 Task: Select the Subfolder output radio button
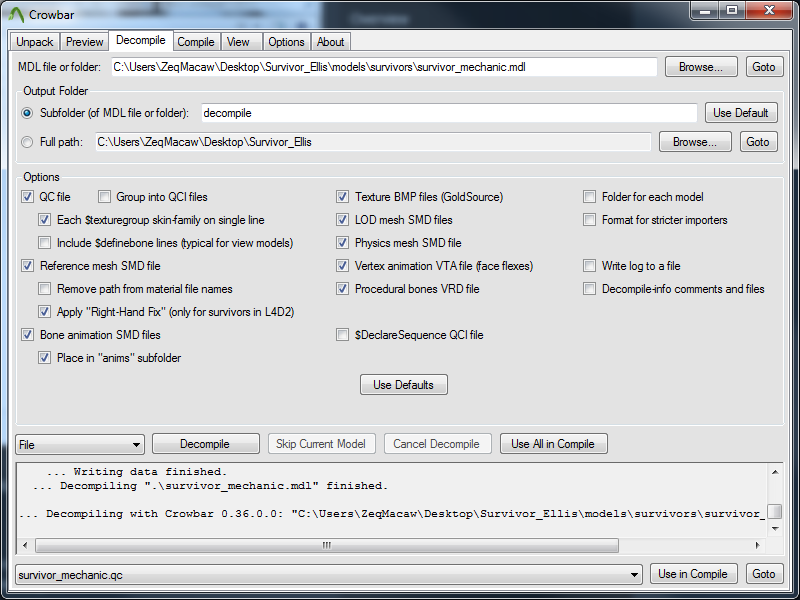(27, 113)
